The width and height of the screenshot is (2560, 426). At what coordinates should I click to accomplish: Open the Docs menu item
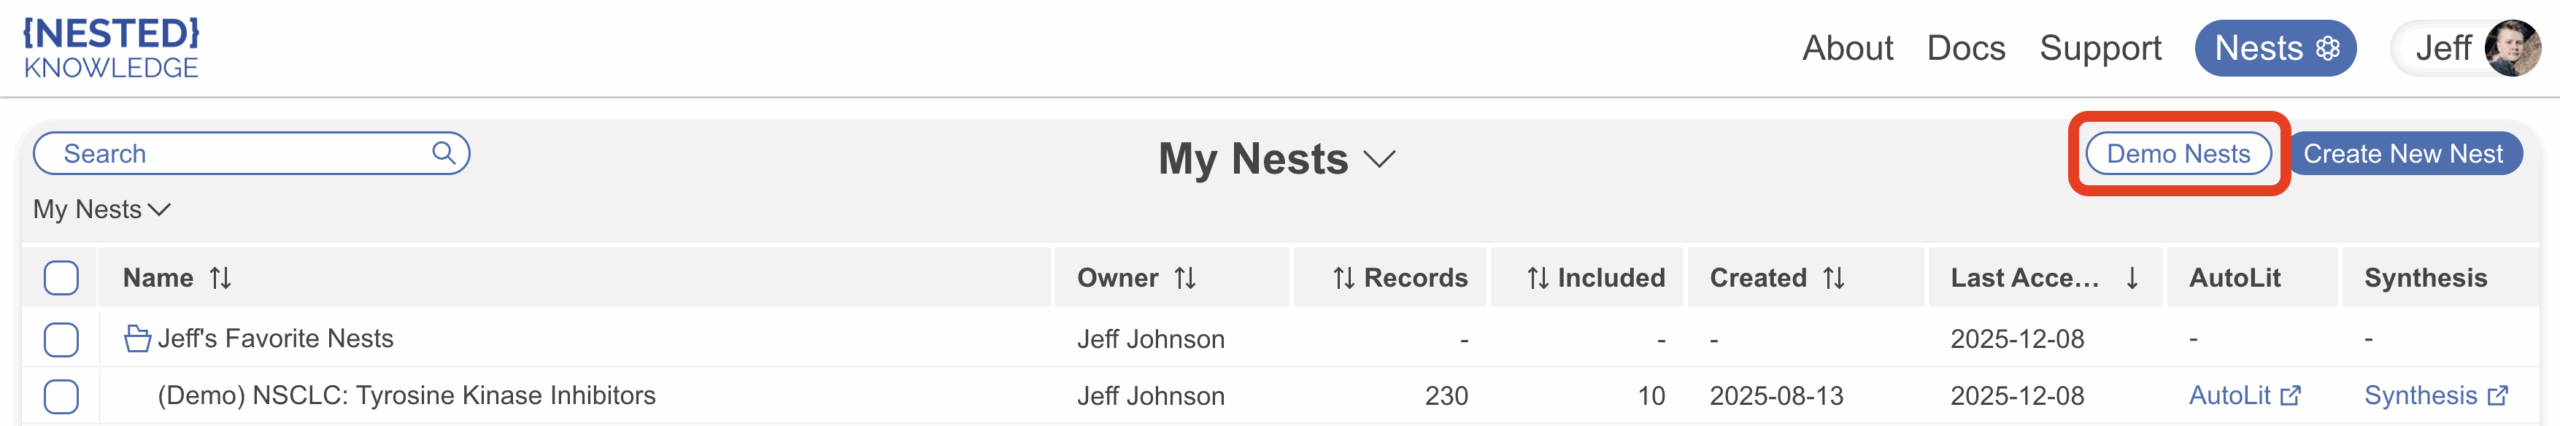click(x=1965, y=48)
